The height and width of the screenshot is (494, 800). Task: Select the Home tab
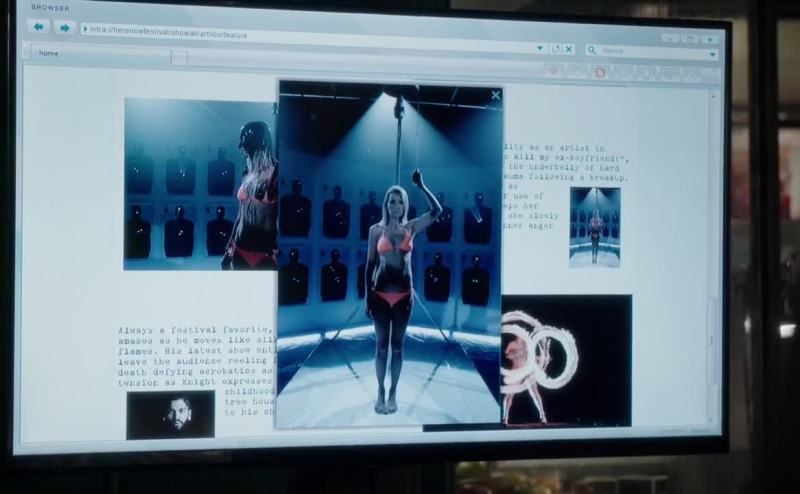click(x=100, y=54)
